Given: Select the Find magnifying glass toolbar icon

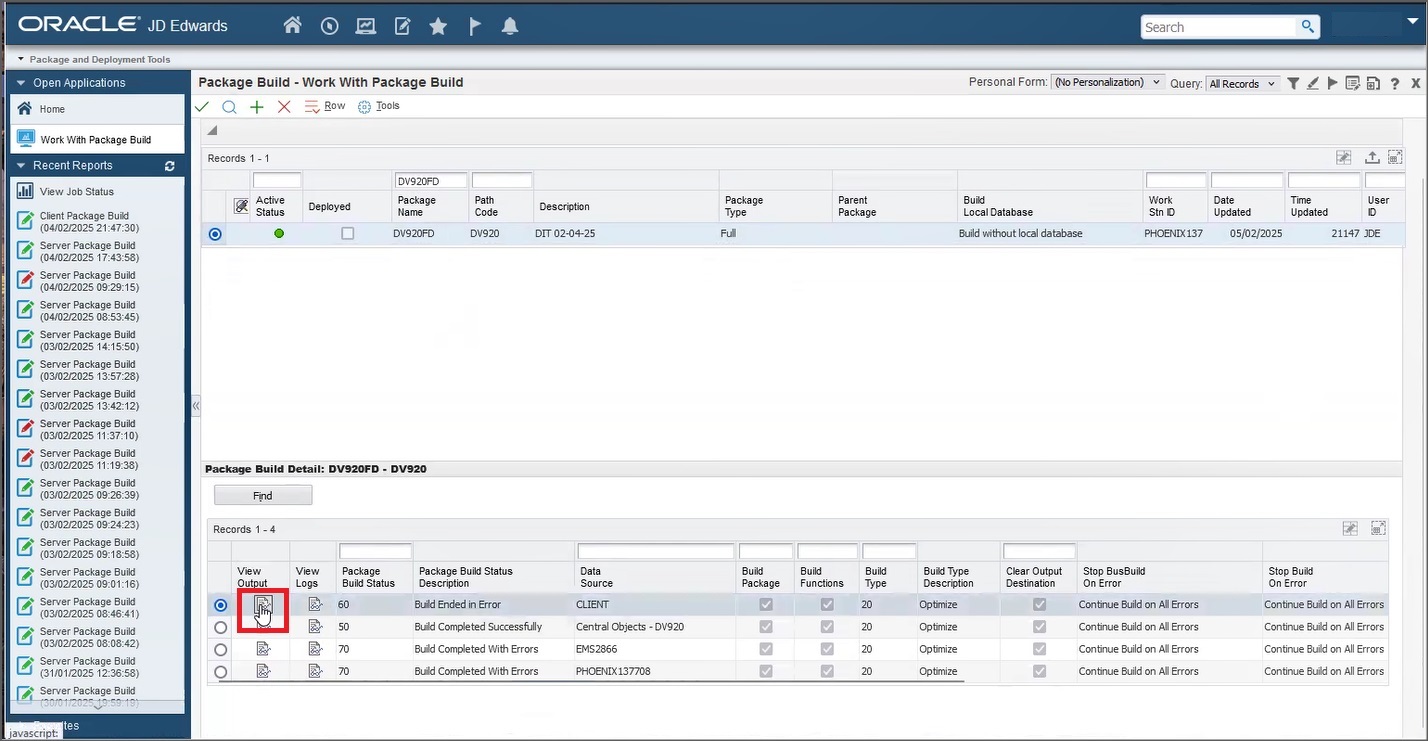Looking at the screenshot, I should click(x=229, y=106).
